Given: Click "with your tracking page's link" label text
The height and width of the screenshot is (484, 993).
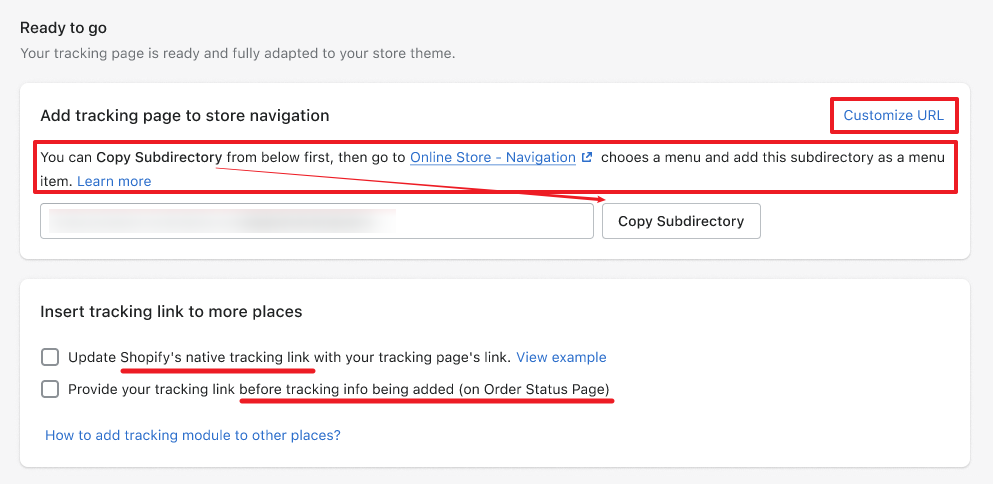Looking at the screenshot, I should pos(415,357).
